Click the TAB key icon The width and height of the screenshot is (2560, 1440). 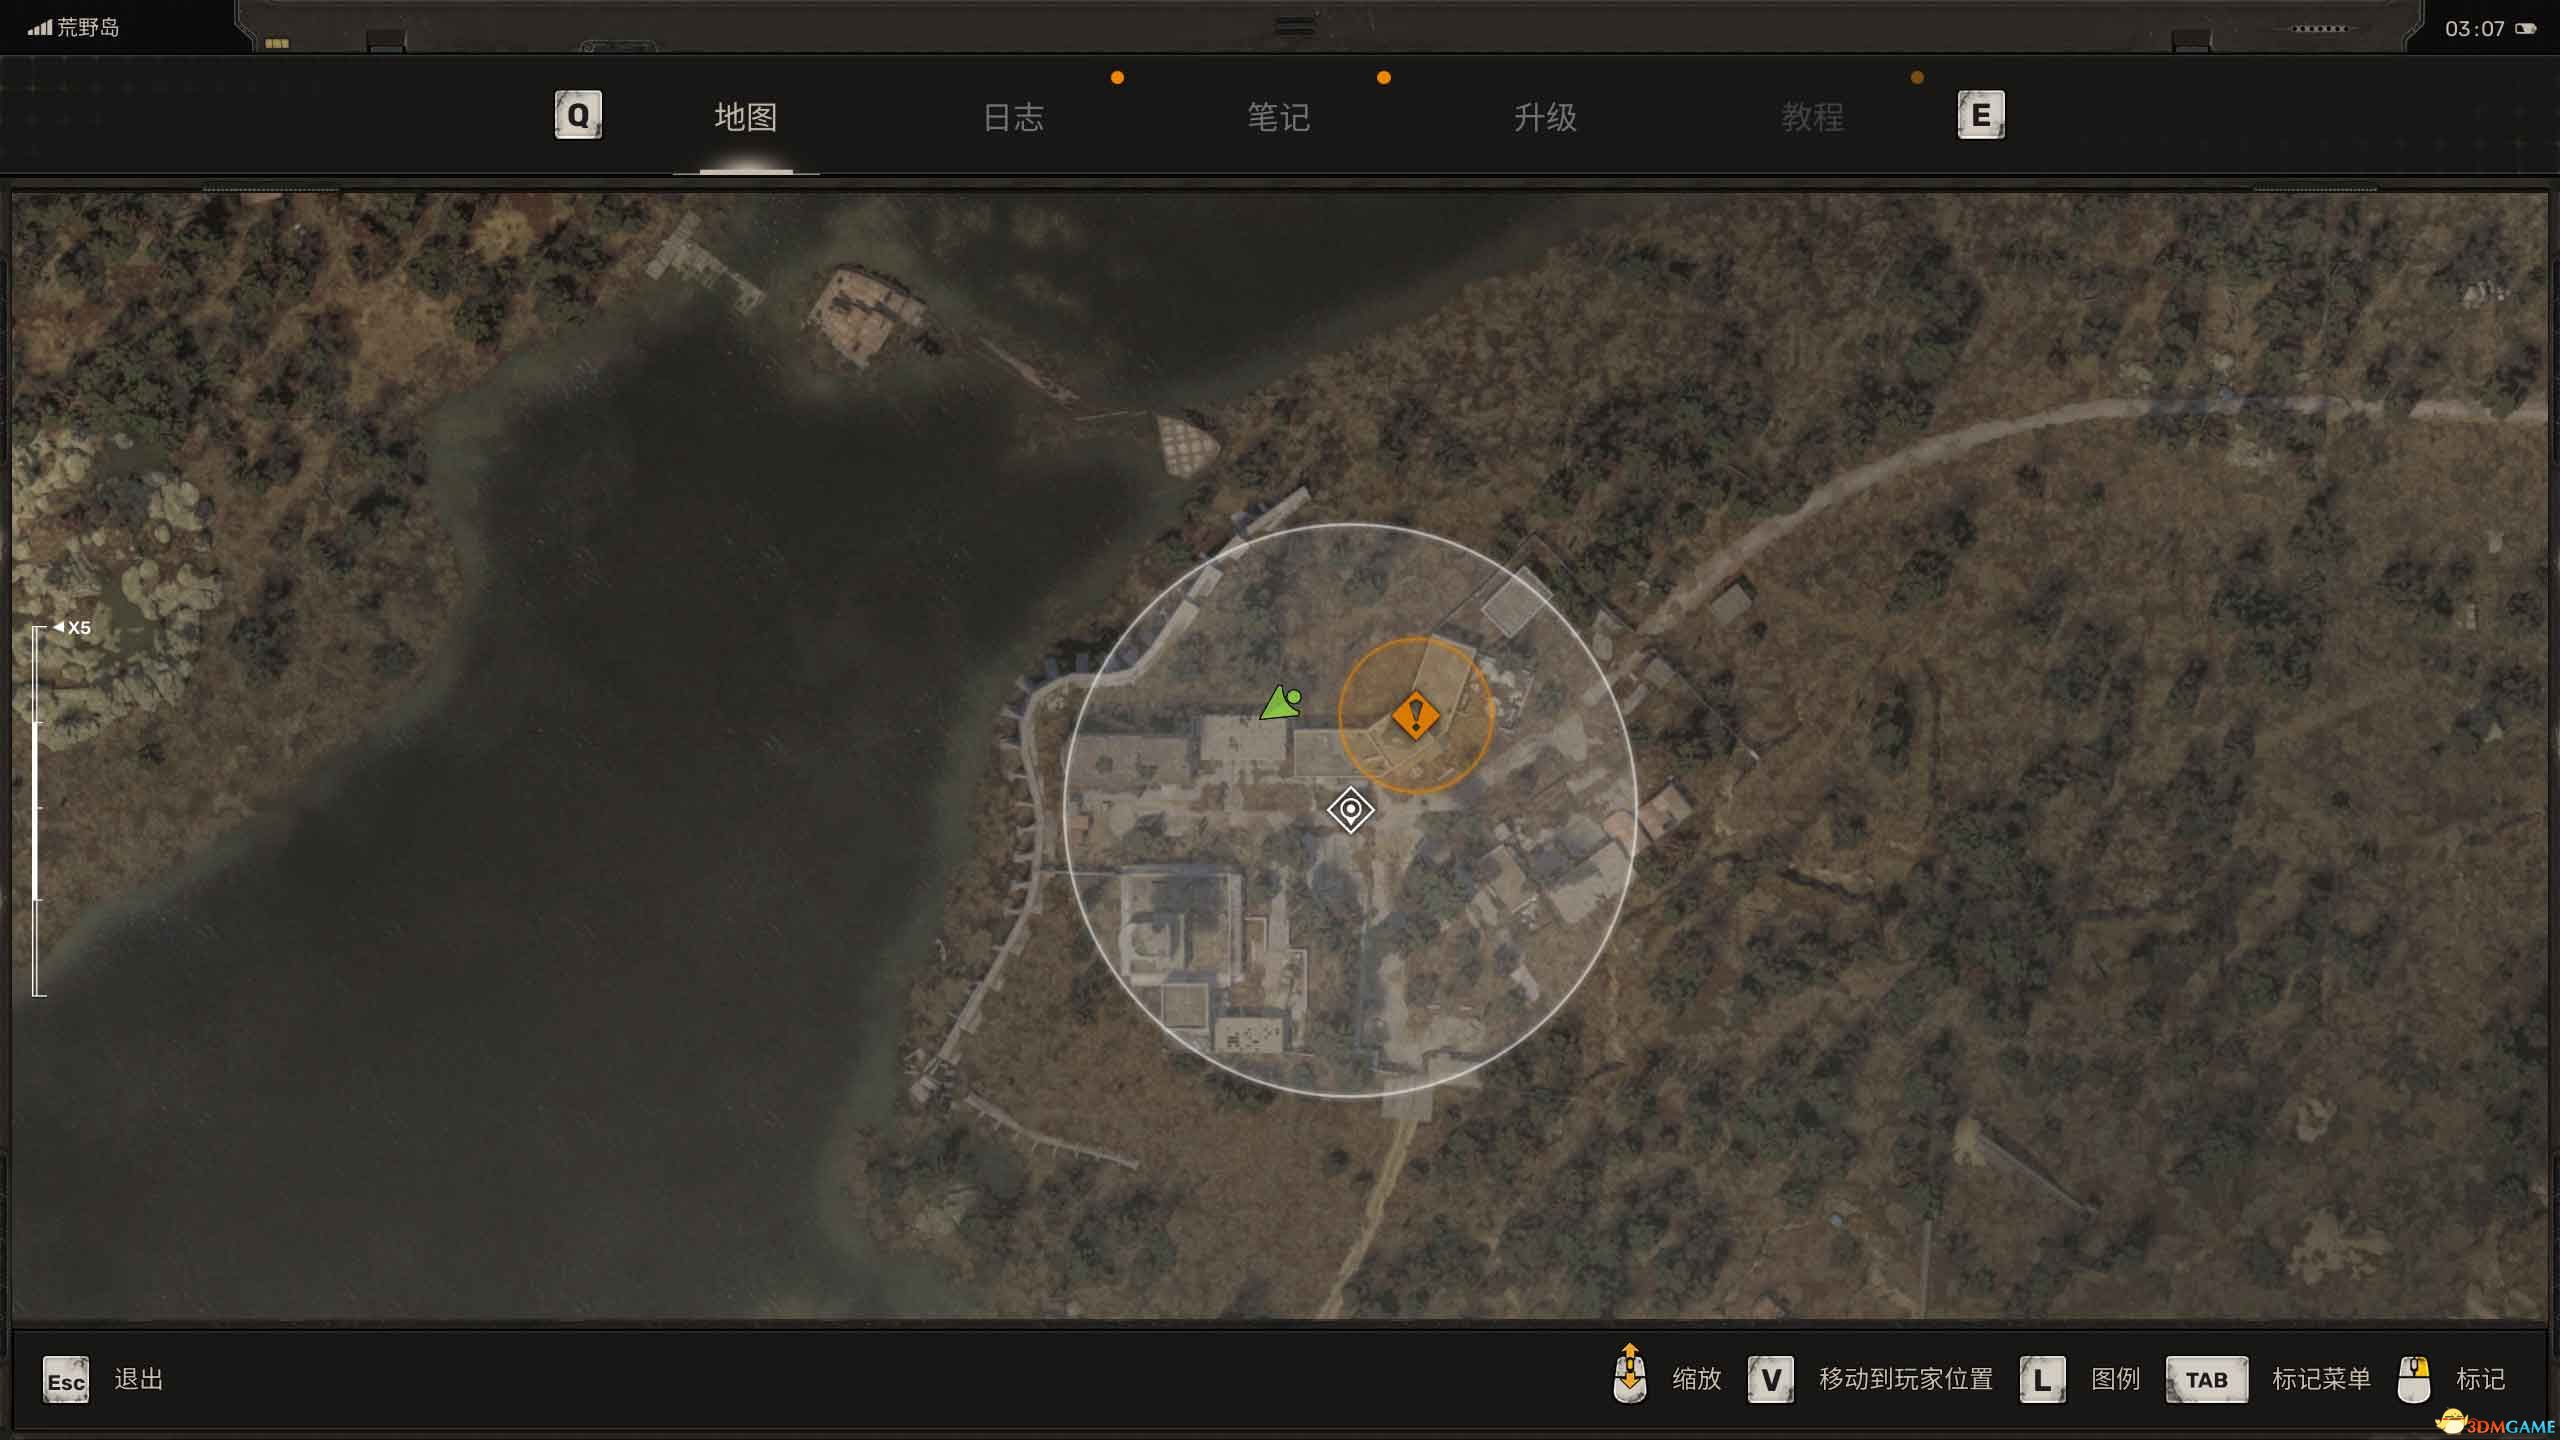(2207, 1380)
